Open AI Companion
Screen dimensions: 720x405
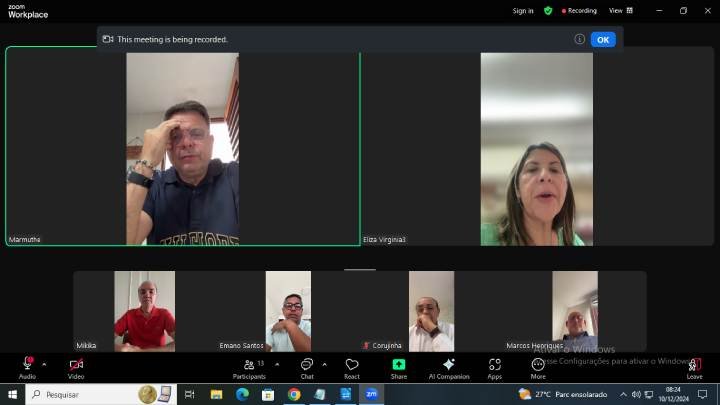[449, 368]
